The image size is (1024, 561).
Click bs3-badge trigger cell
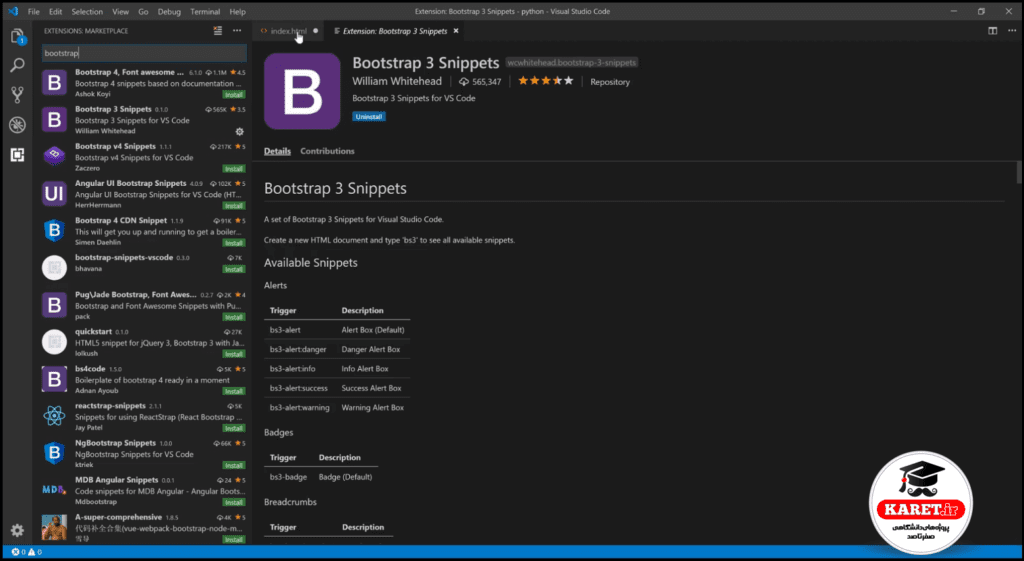pyautogui.click(x=288, y=477)
